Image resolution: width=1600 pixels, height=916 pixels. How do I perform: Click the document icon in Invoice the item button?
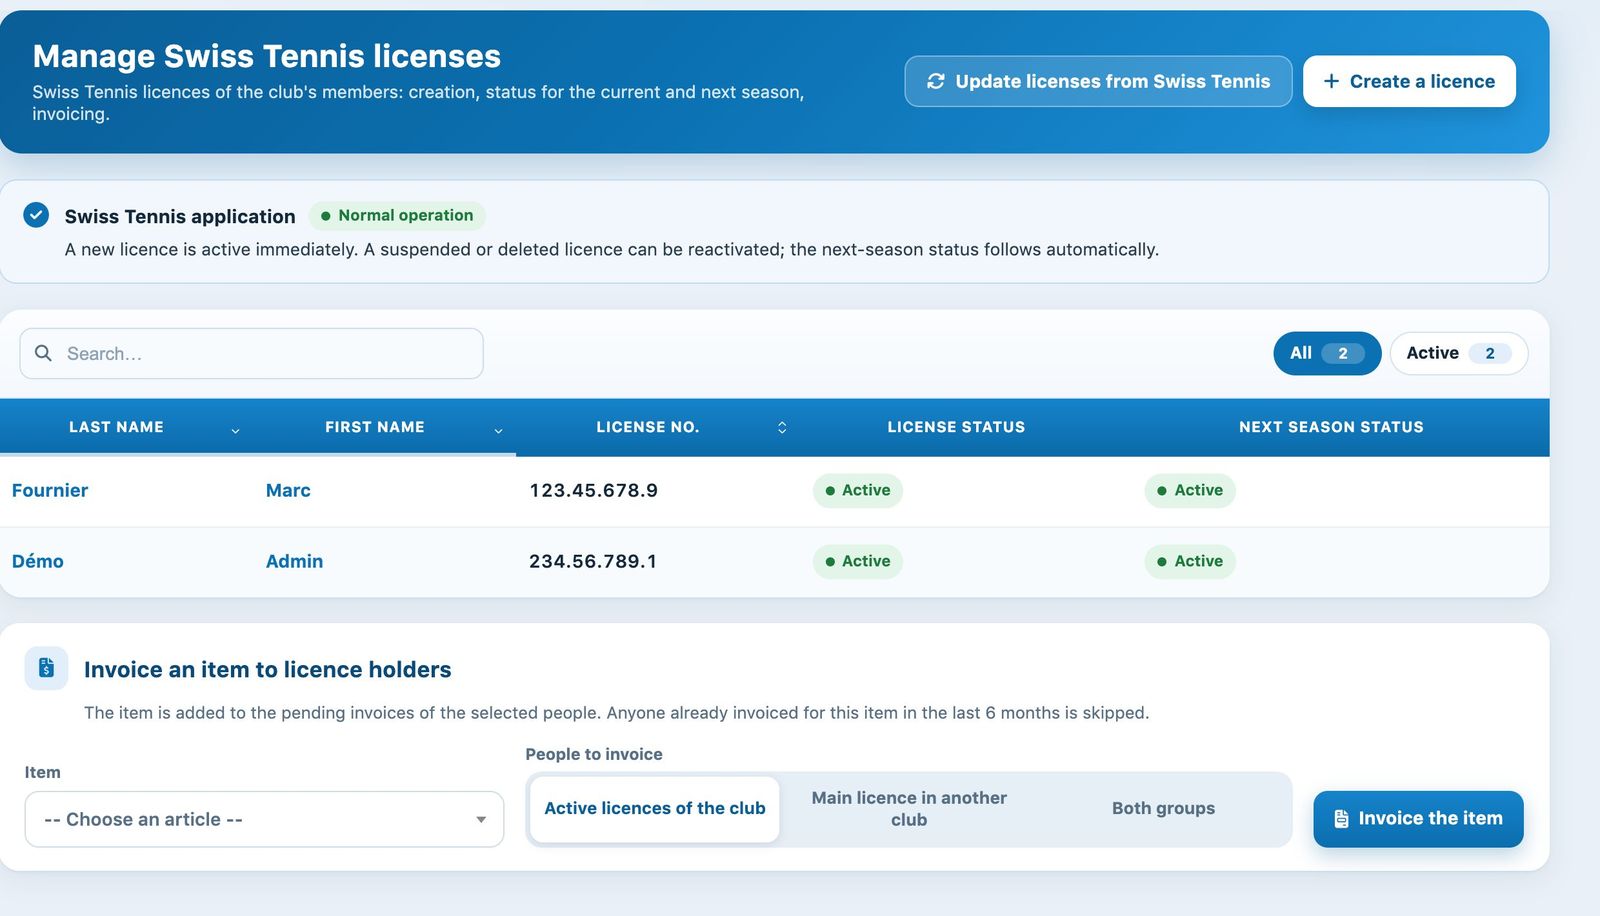[x=1341, y=819]
